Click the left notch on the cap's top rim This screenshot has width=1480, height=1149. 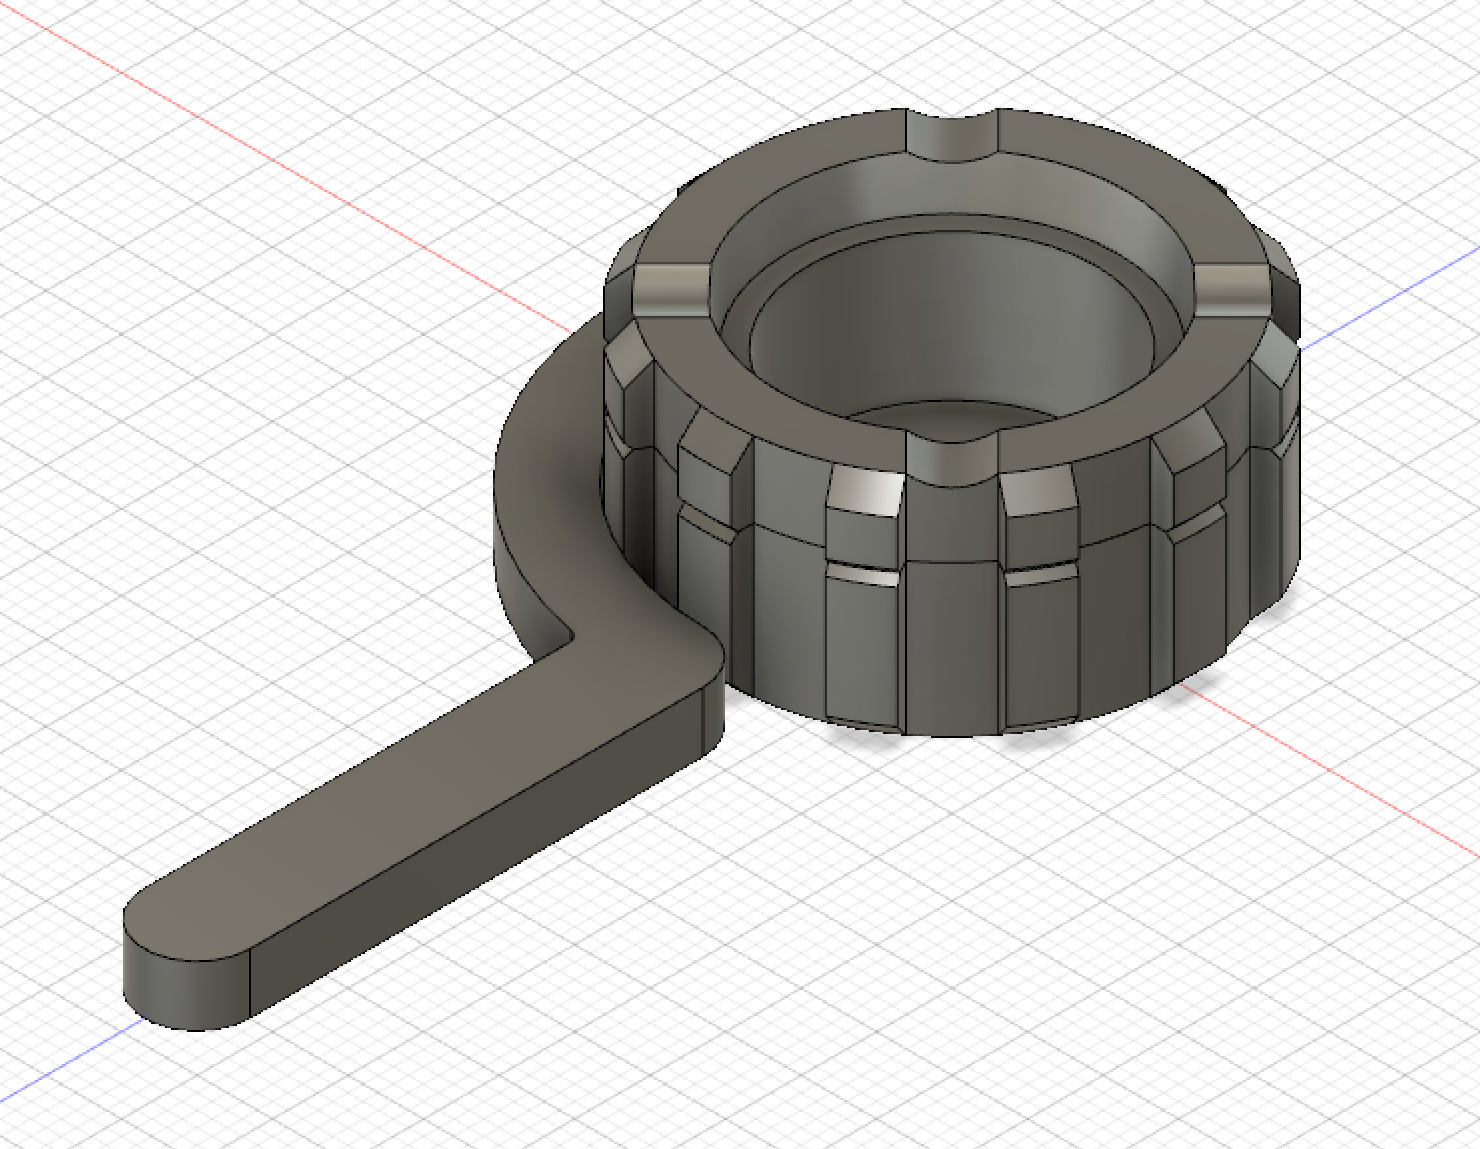[x=672, y=291]
